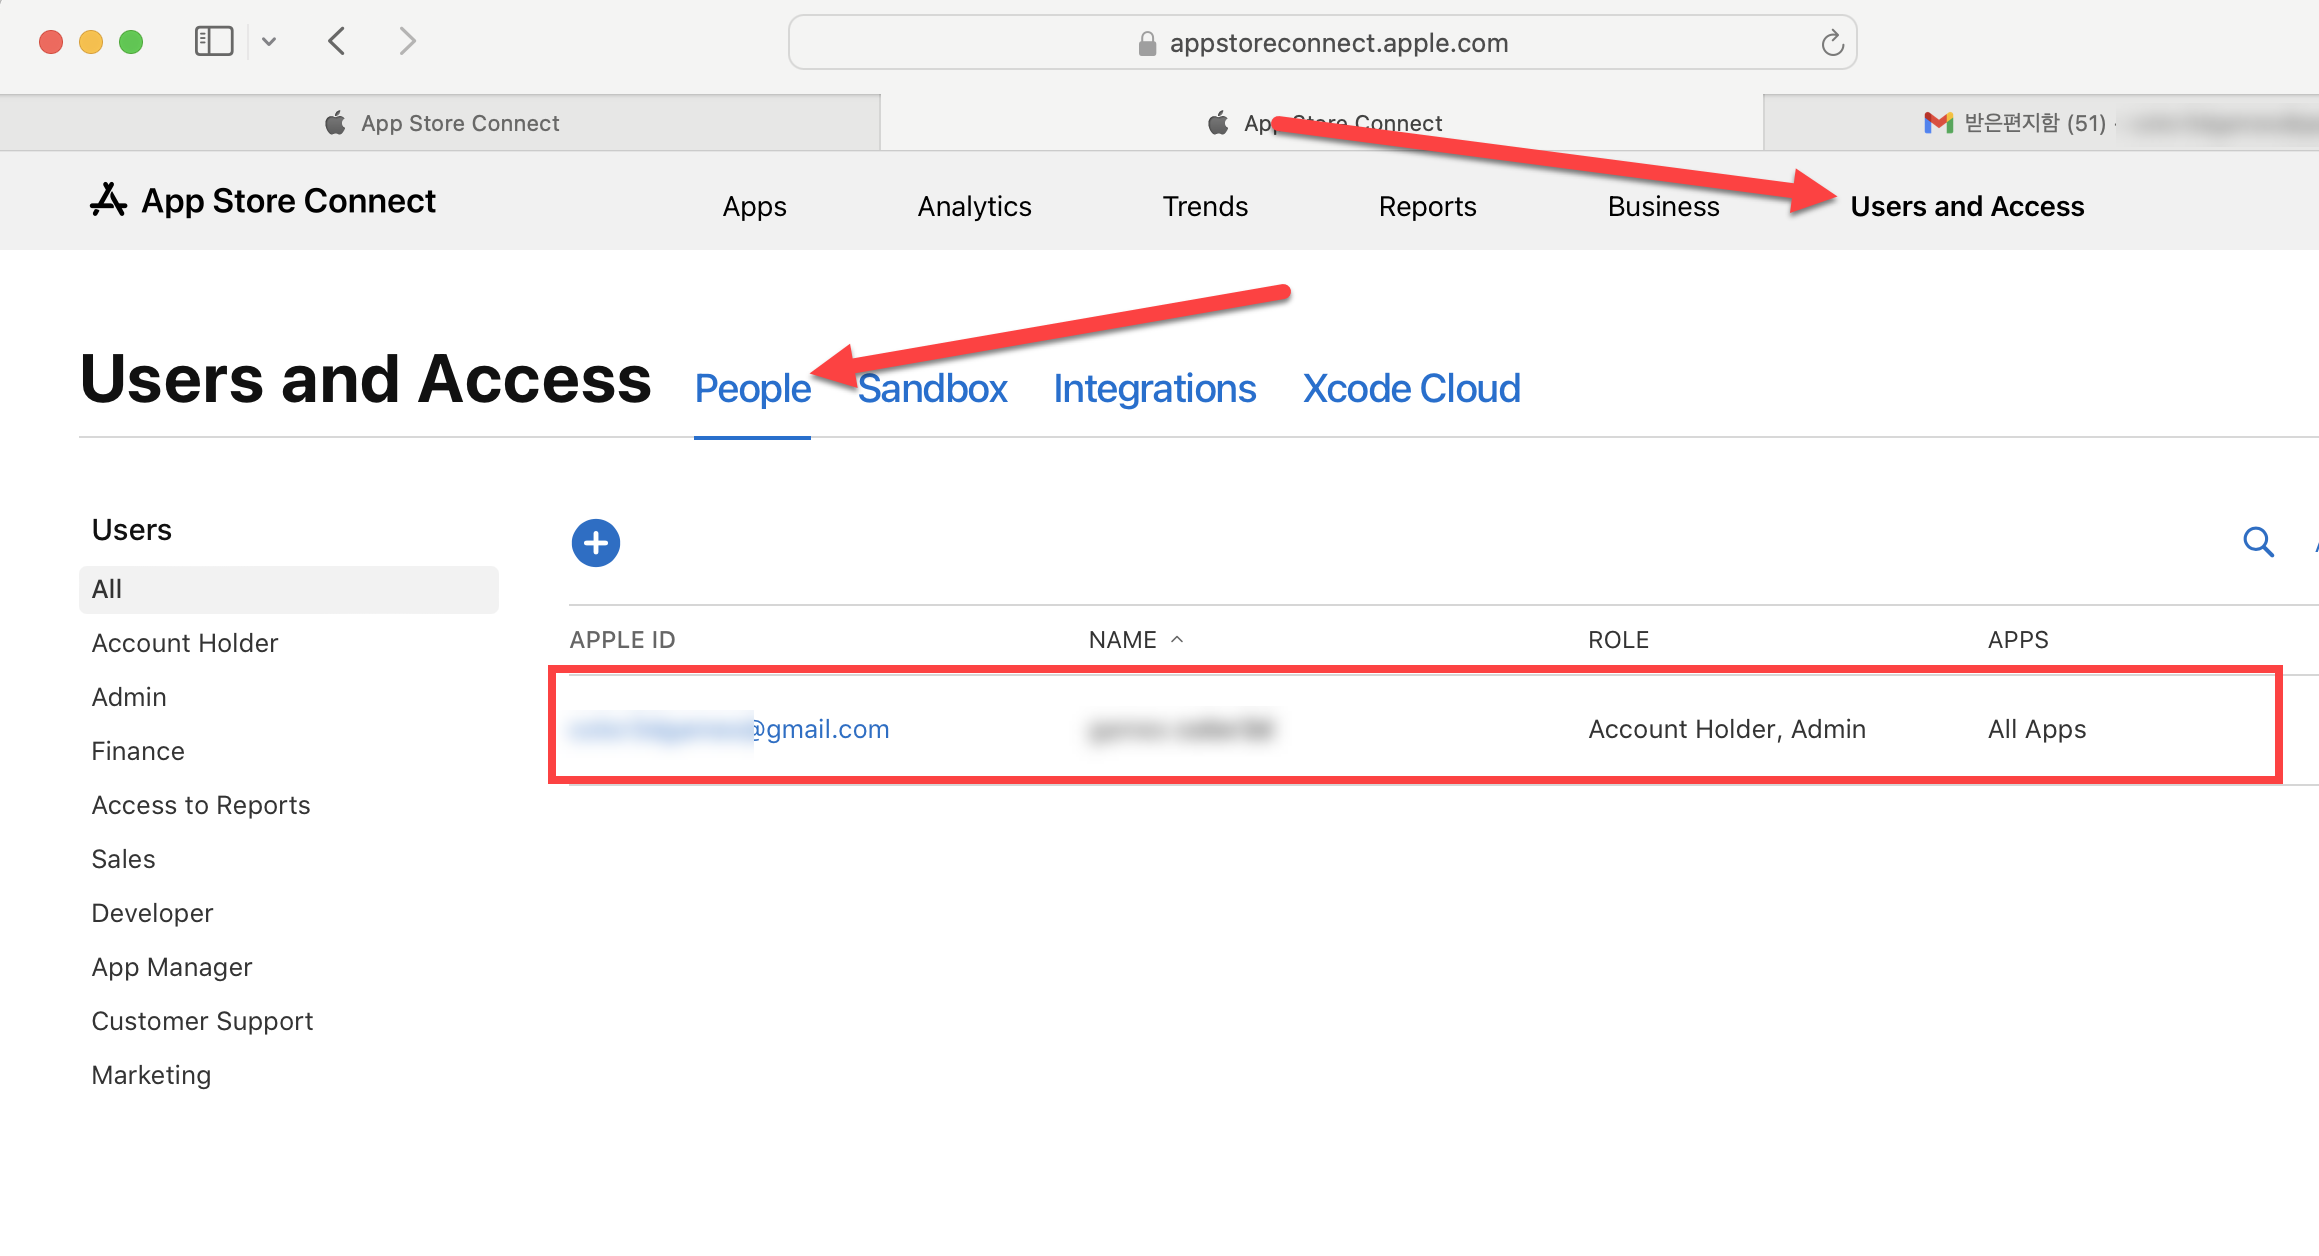Open Trends in the top navigation
Screen dimensions: 2319x1256
point(1204,206)
